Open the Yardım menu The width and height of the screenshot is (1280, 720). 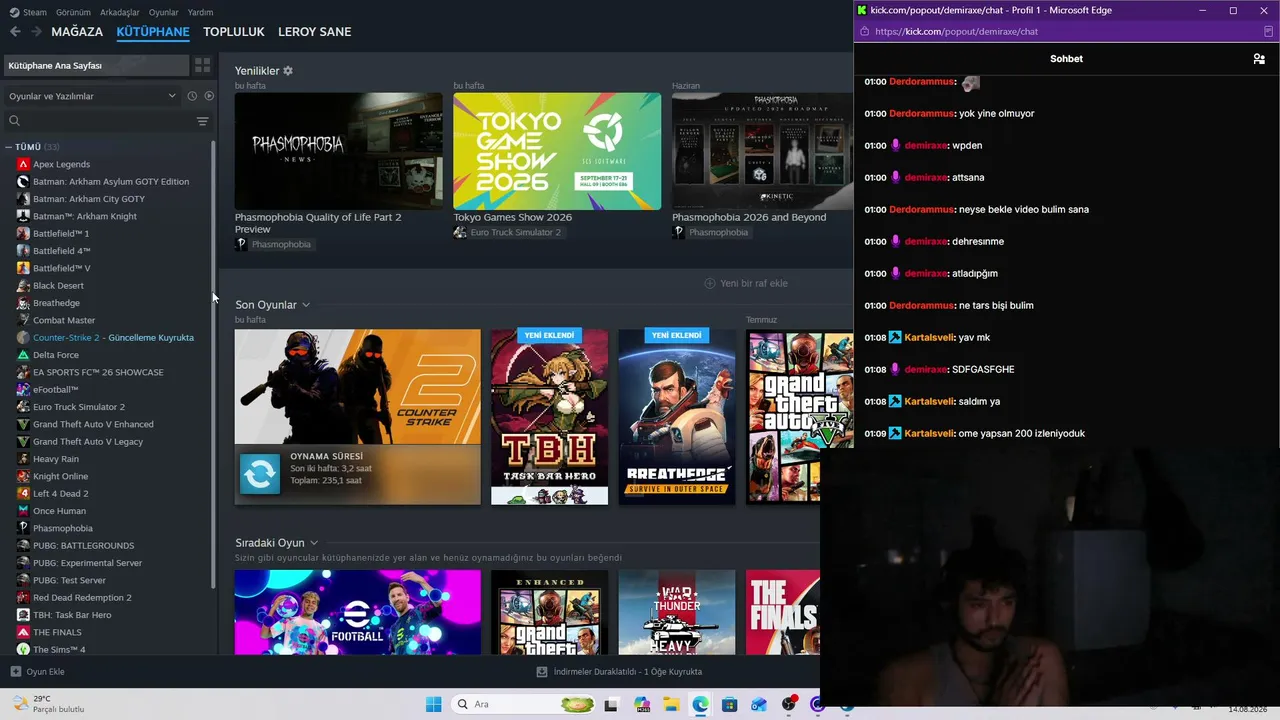coord(201,12)
